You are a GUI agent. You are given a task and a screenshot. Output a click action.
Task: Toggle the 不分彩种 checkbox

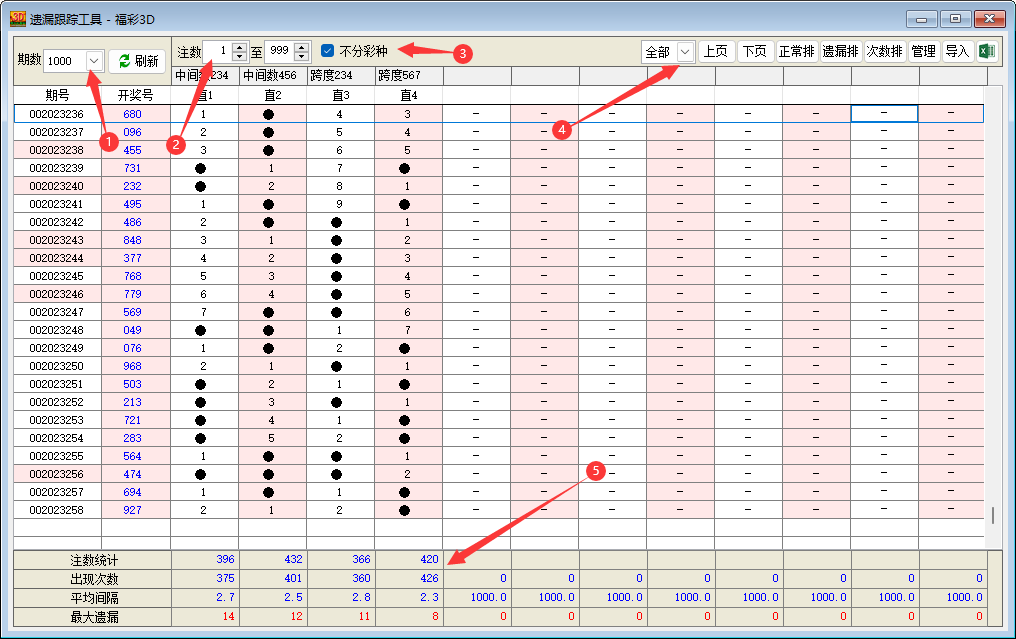click(328, 50)
